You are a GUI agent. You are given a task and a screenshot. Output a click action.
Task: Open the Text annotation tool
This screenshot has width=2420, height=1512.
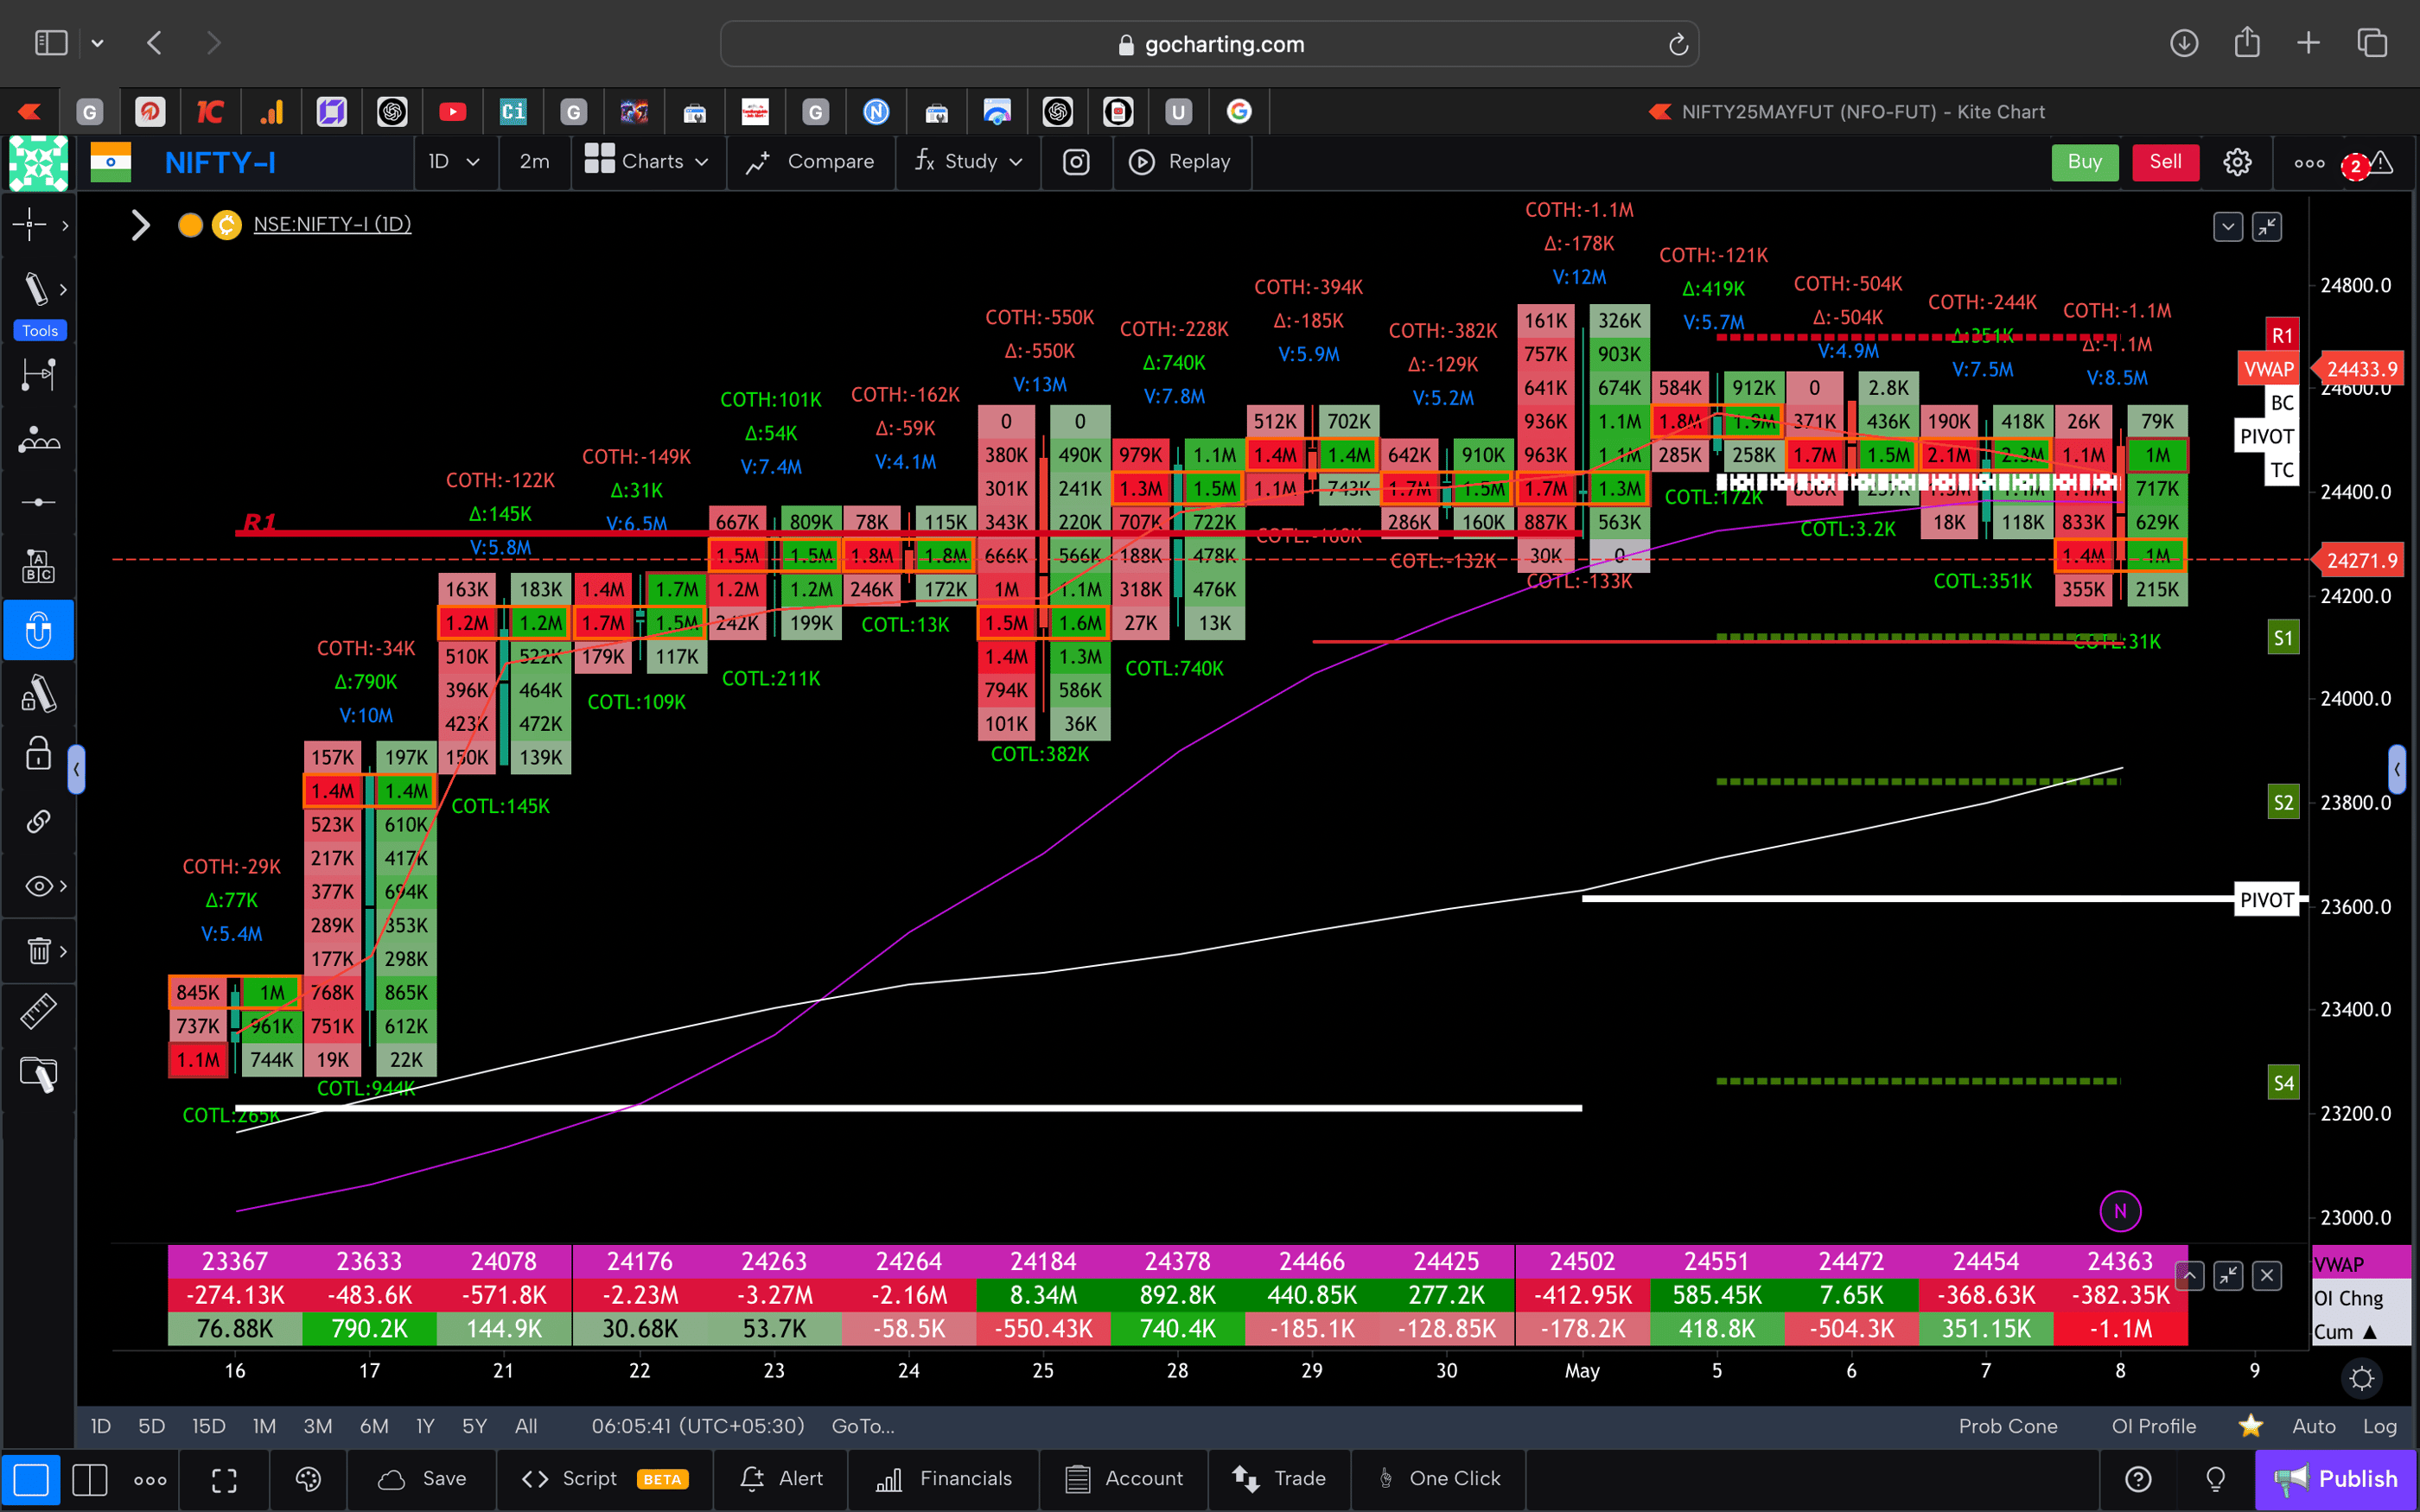pos(38,565)
